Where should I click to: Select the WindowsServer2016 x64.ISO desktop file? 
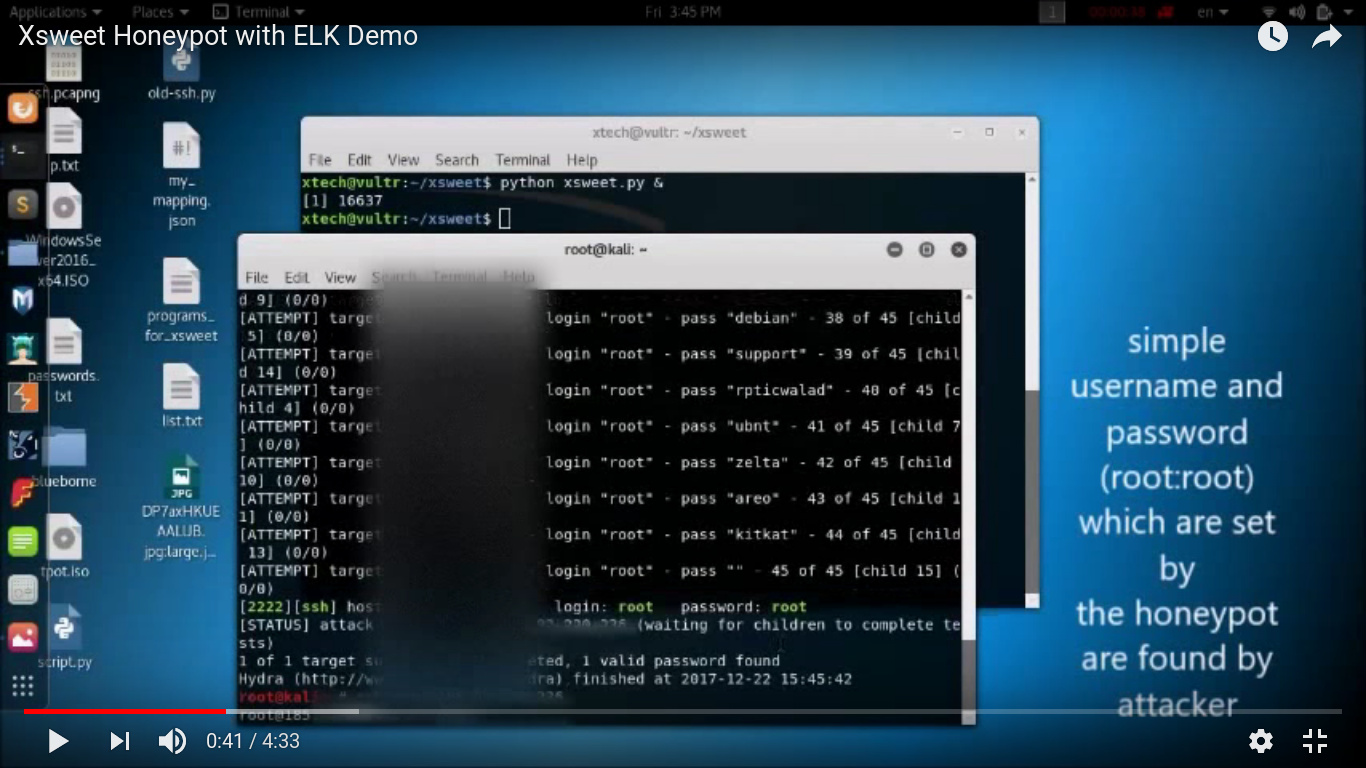(x=64, y=237)
